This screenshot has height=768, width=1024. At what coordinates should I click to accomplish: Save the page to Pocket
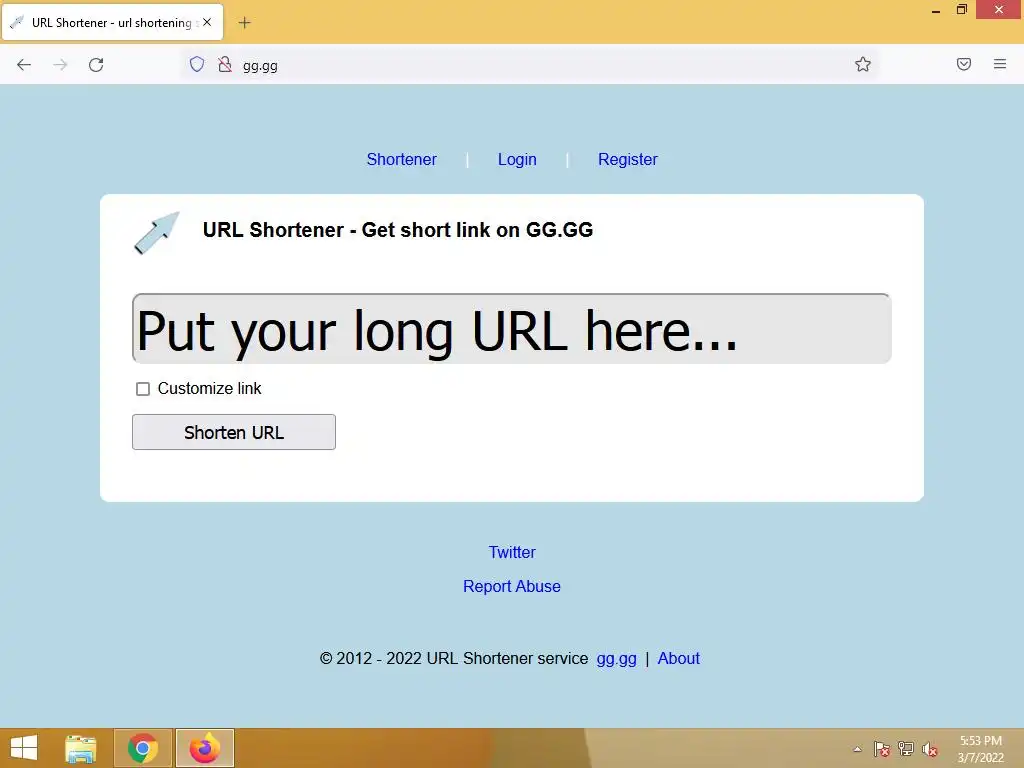[x=964, y=64]
